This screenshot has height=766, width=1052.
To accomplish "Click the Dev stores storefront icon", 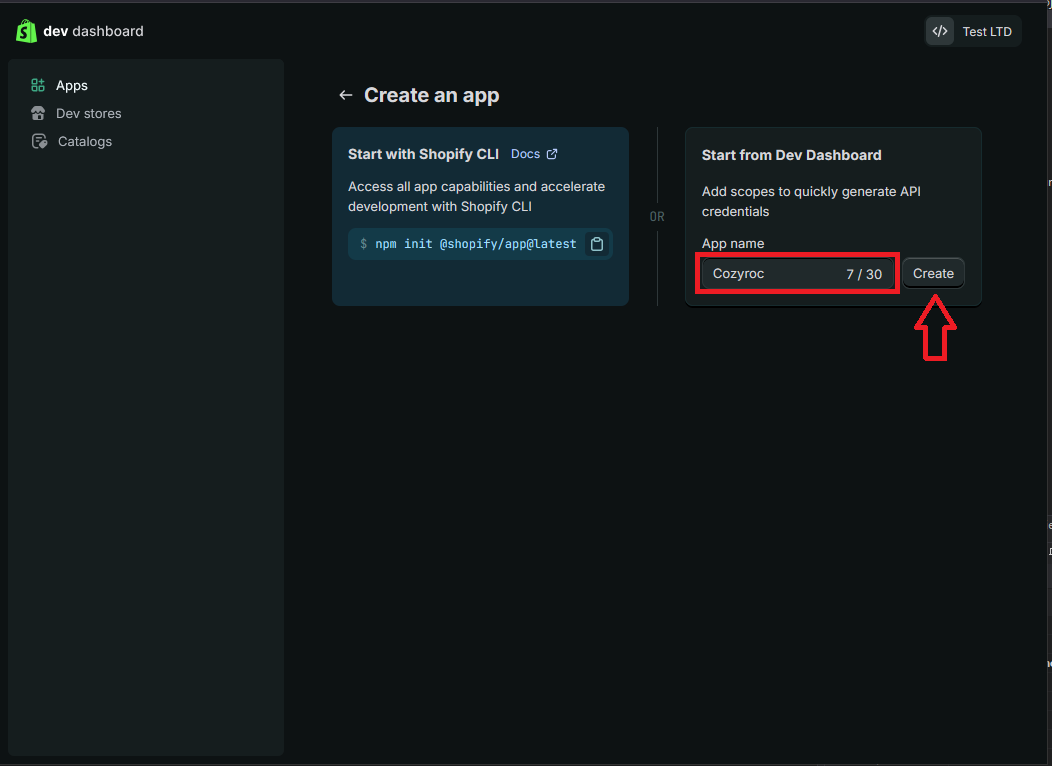I will point(38,114).
